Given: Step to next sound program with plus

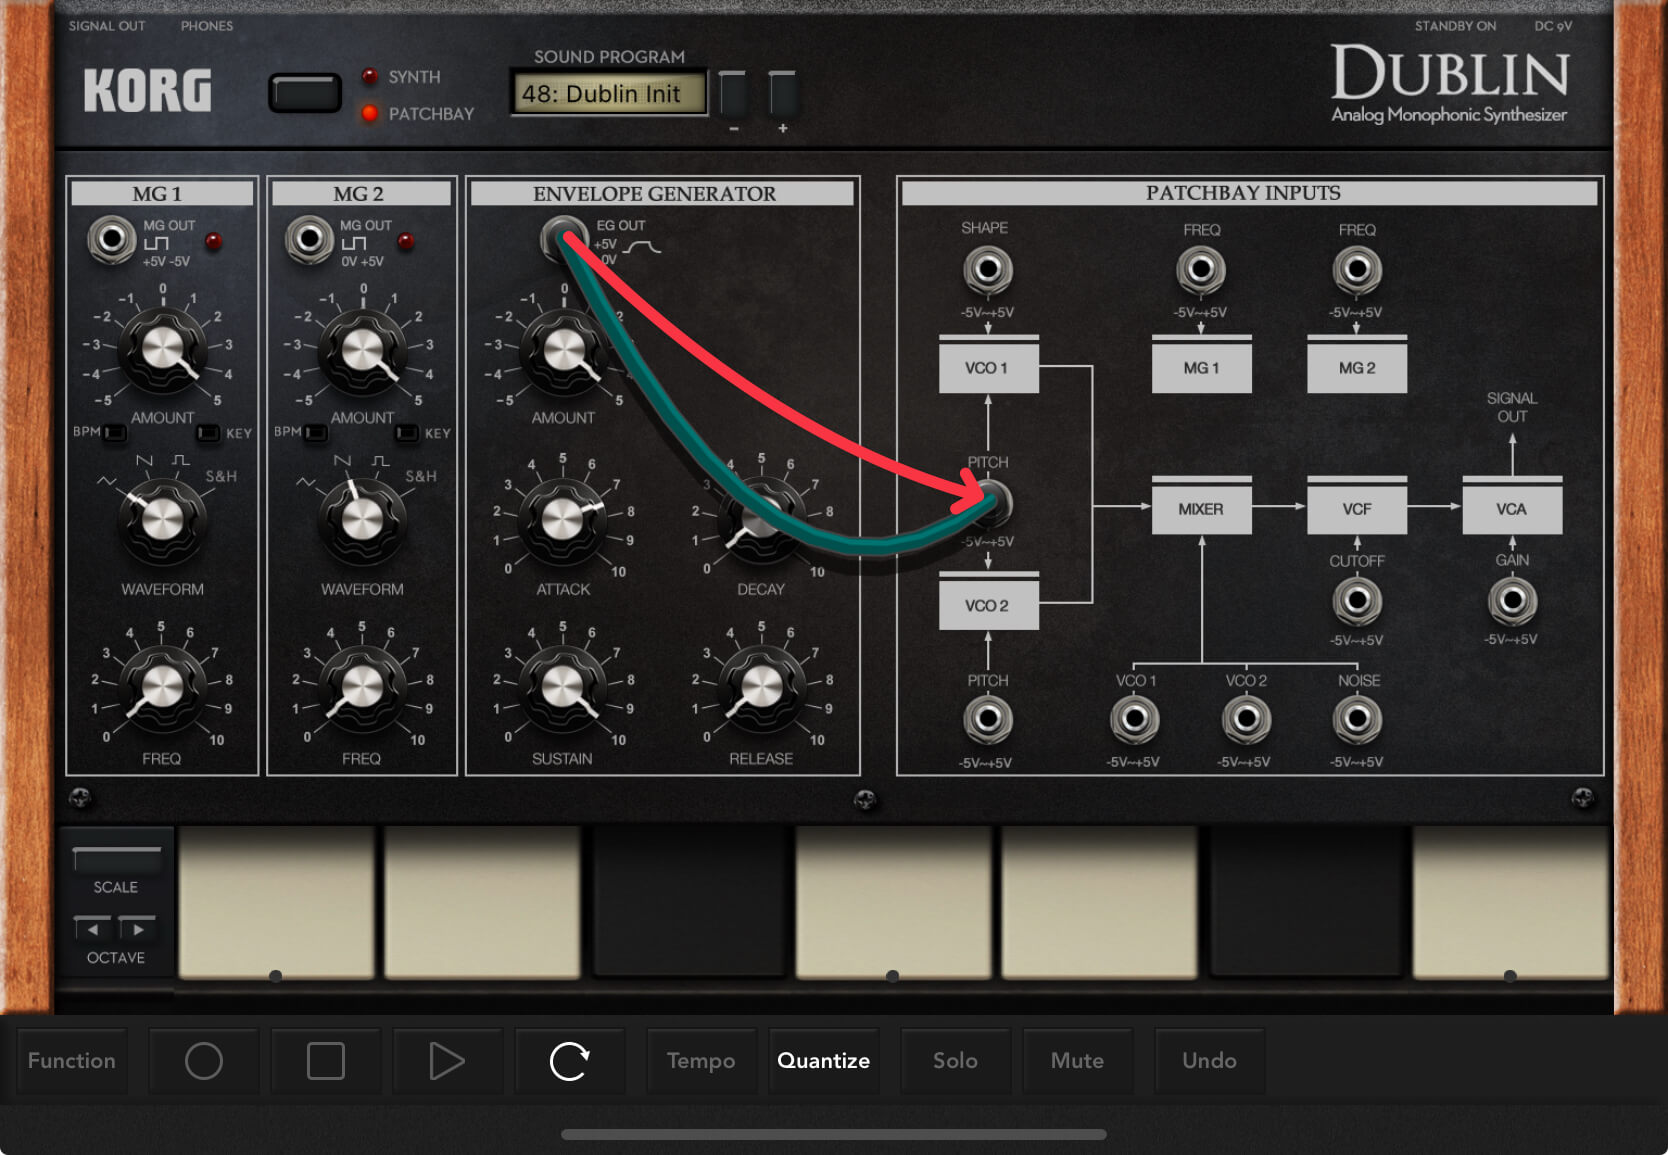Looking at the screenshot, I should [782, 96].
